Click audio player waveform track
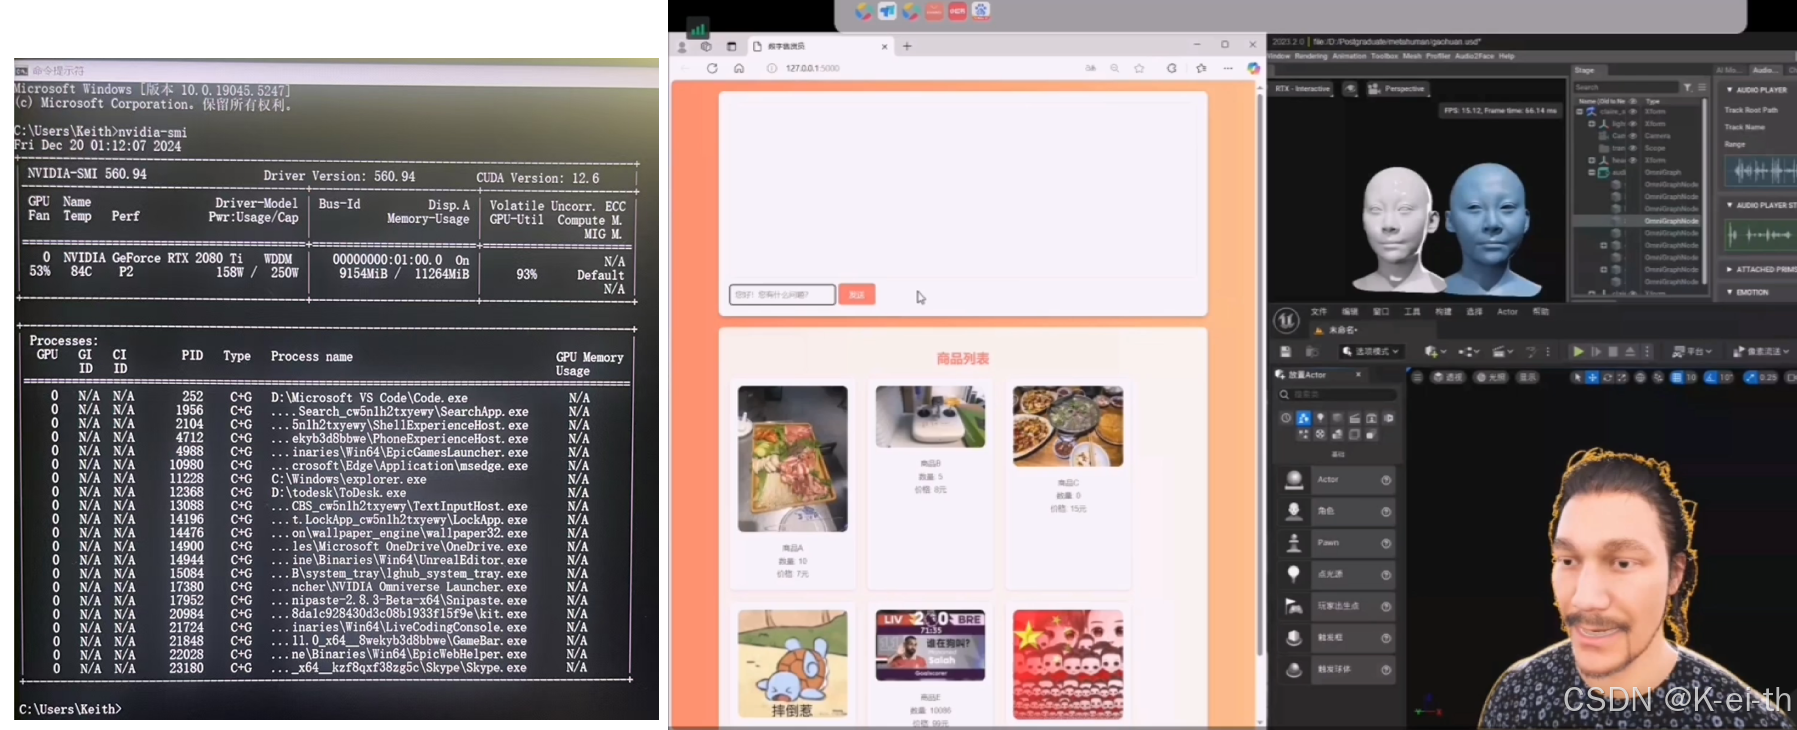This screenshot has width=1797, height=730. click(x=1761, y=171)
